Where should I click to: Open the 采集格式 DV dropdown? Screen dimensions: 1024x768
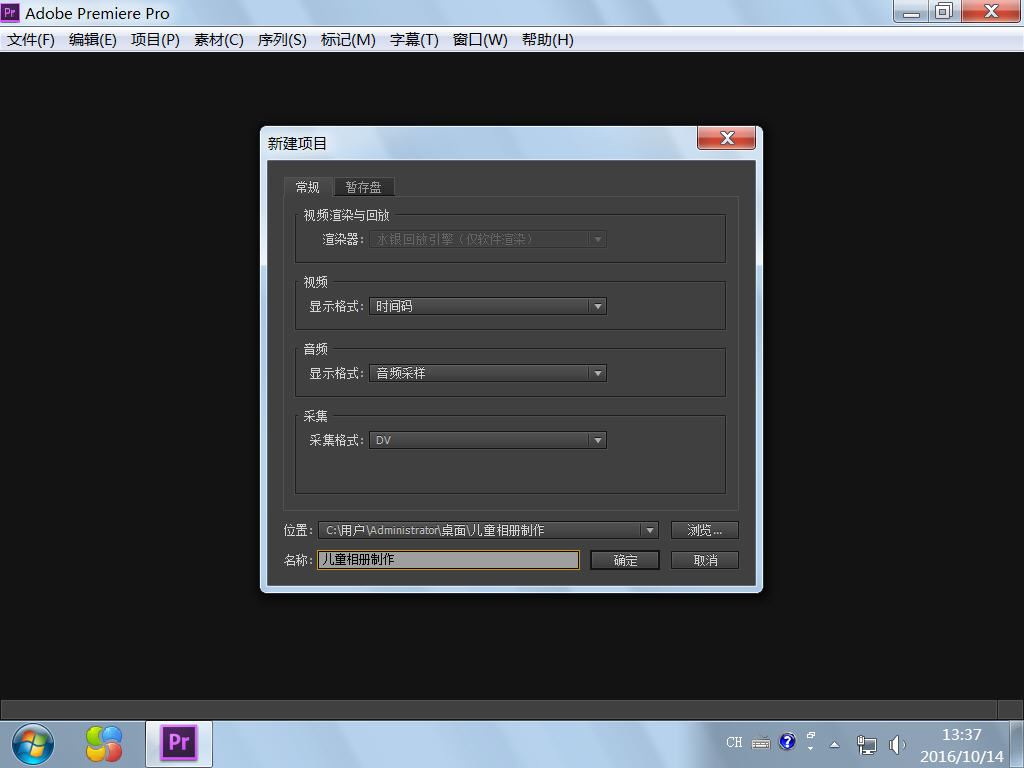(488, 440)
